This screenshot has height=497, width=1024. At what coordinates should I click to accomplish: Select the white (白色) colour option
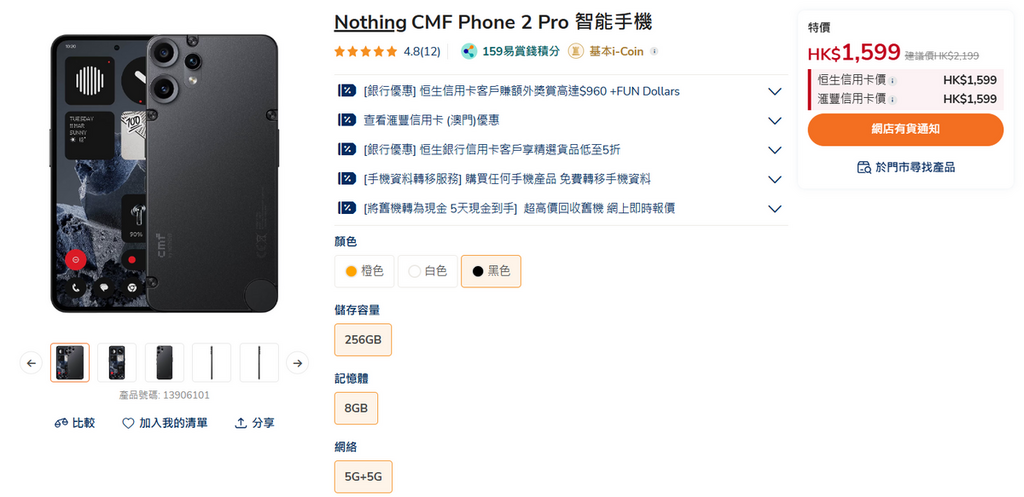(428, 271)
